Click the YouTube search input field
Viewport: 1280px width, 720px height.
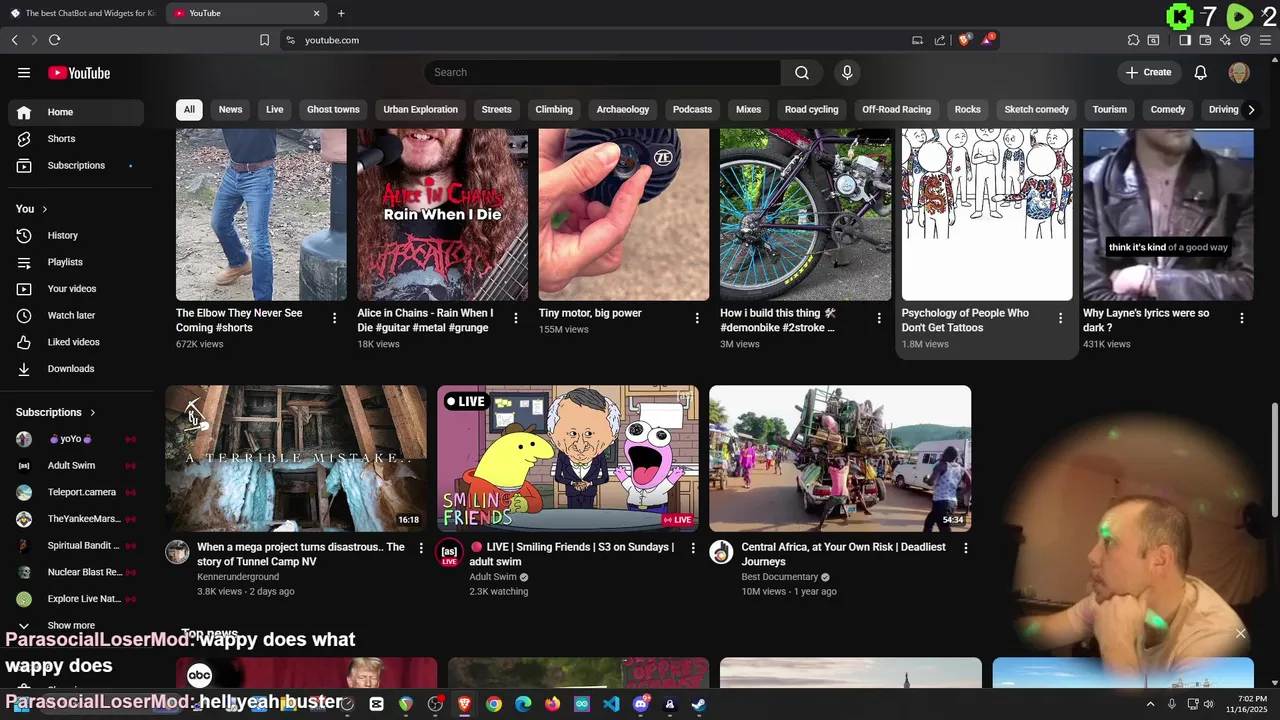click(x=603, y=72)
